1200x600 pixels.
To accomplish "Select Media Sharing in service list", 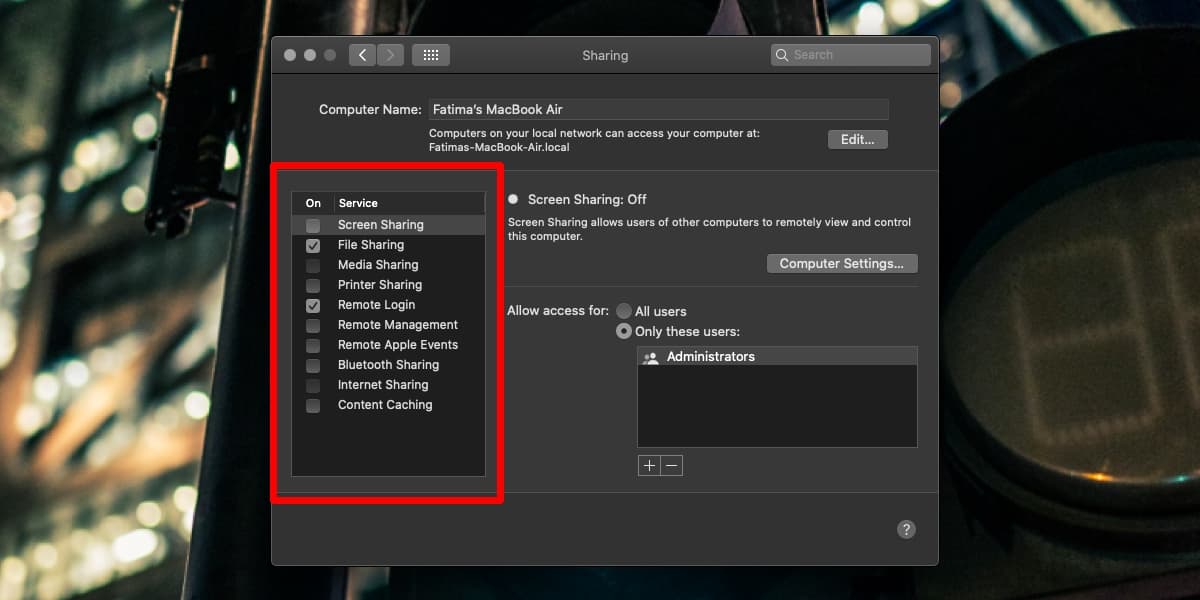I will [x=378, y=265].
